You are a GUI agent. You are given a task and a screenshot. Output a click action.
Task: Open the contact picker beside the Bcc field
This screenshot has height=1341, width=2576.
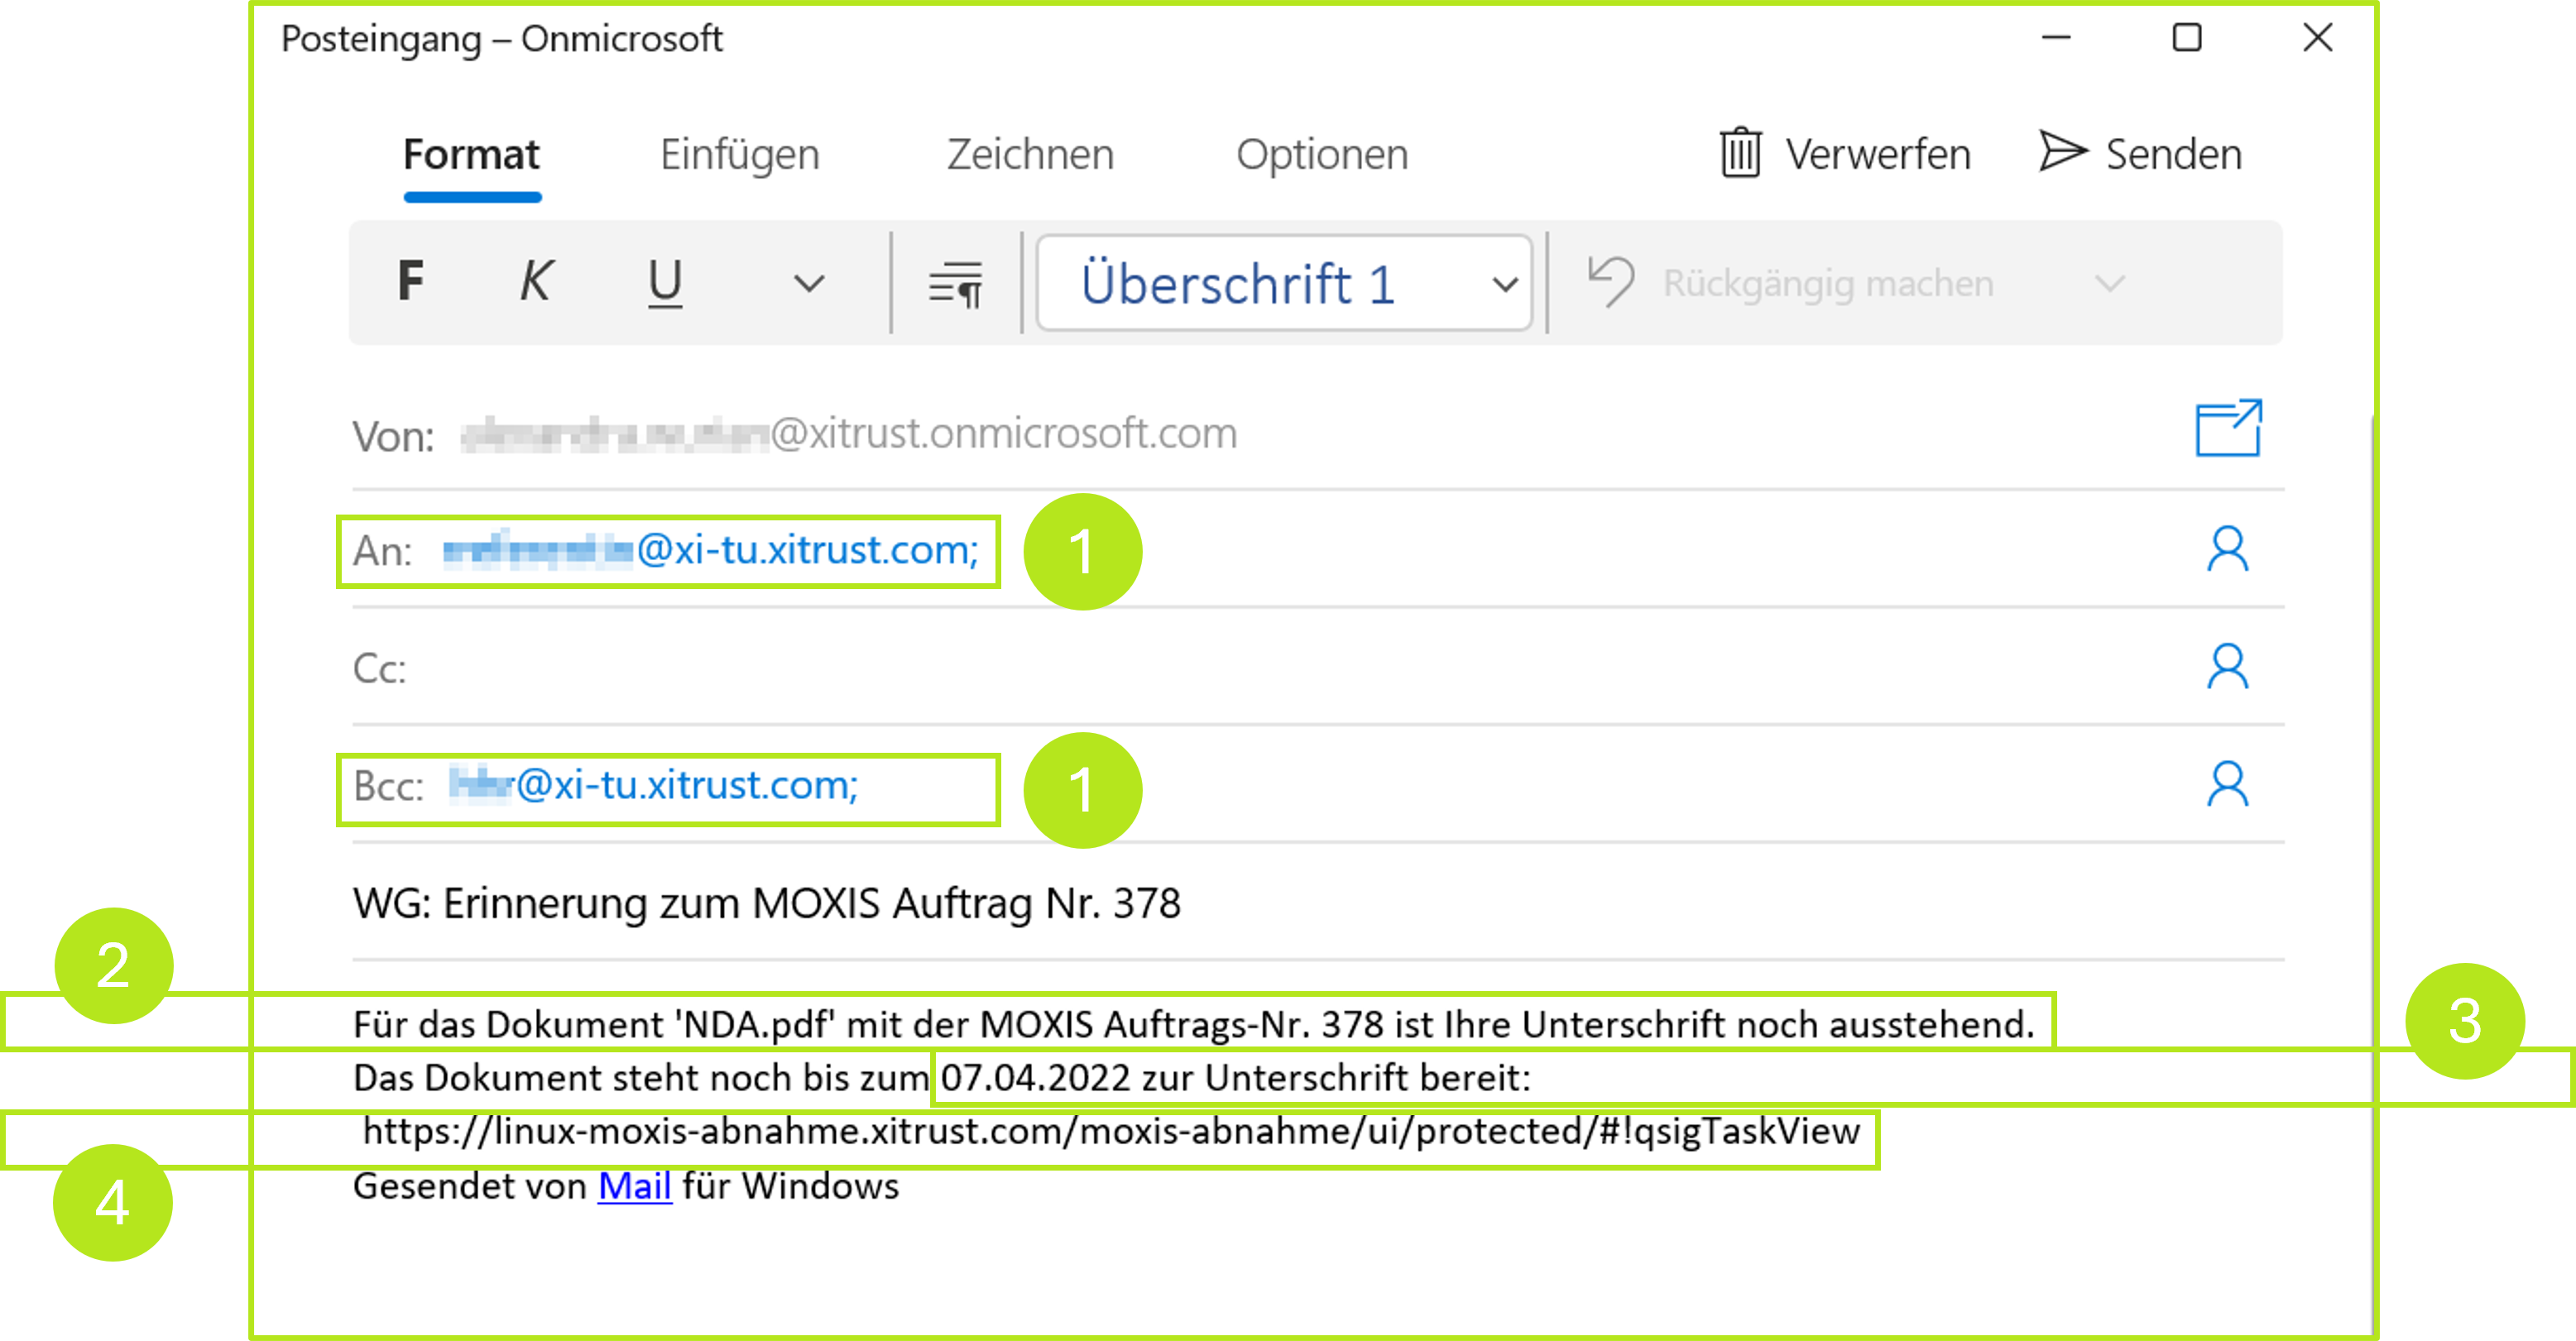[2228, 786]
